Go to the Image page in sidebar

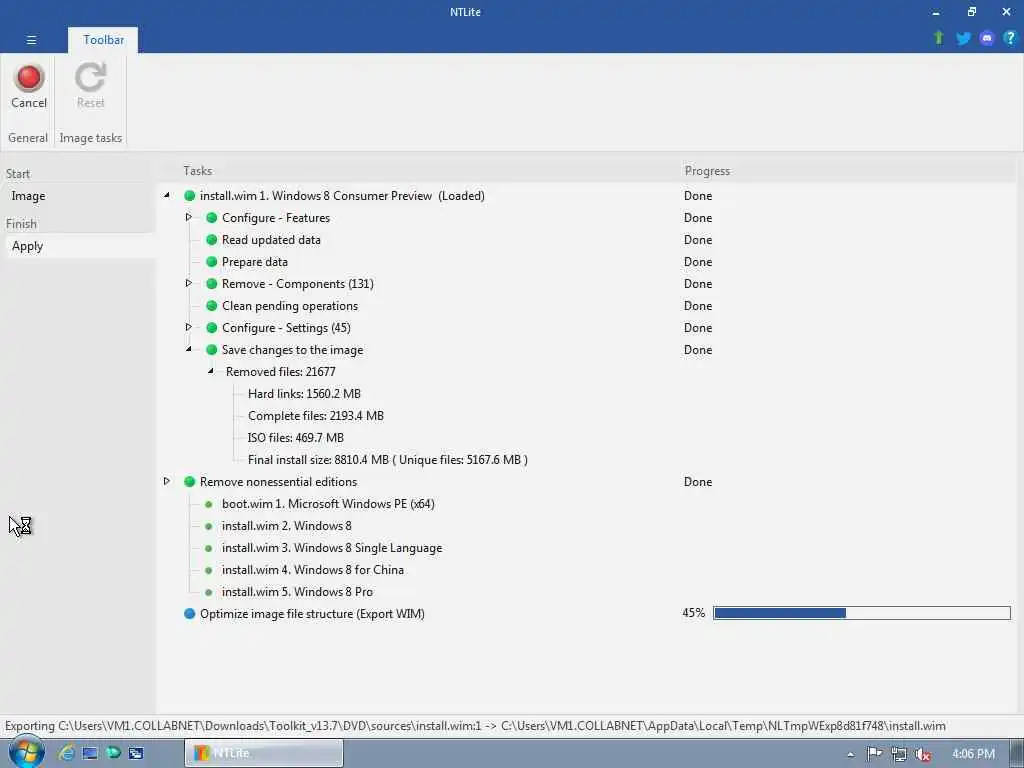[28, 196]
